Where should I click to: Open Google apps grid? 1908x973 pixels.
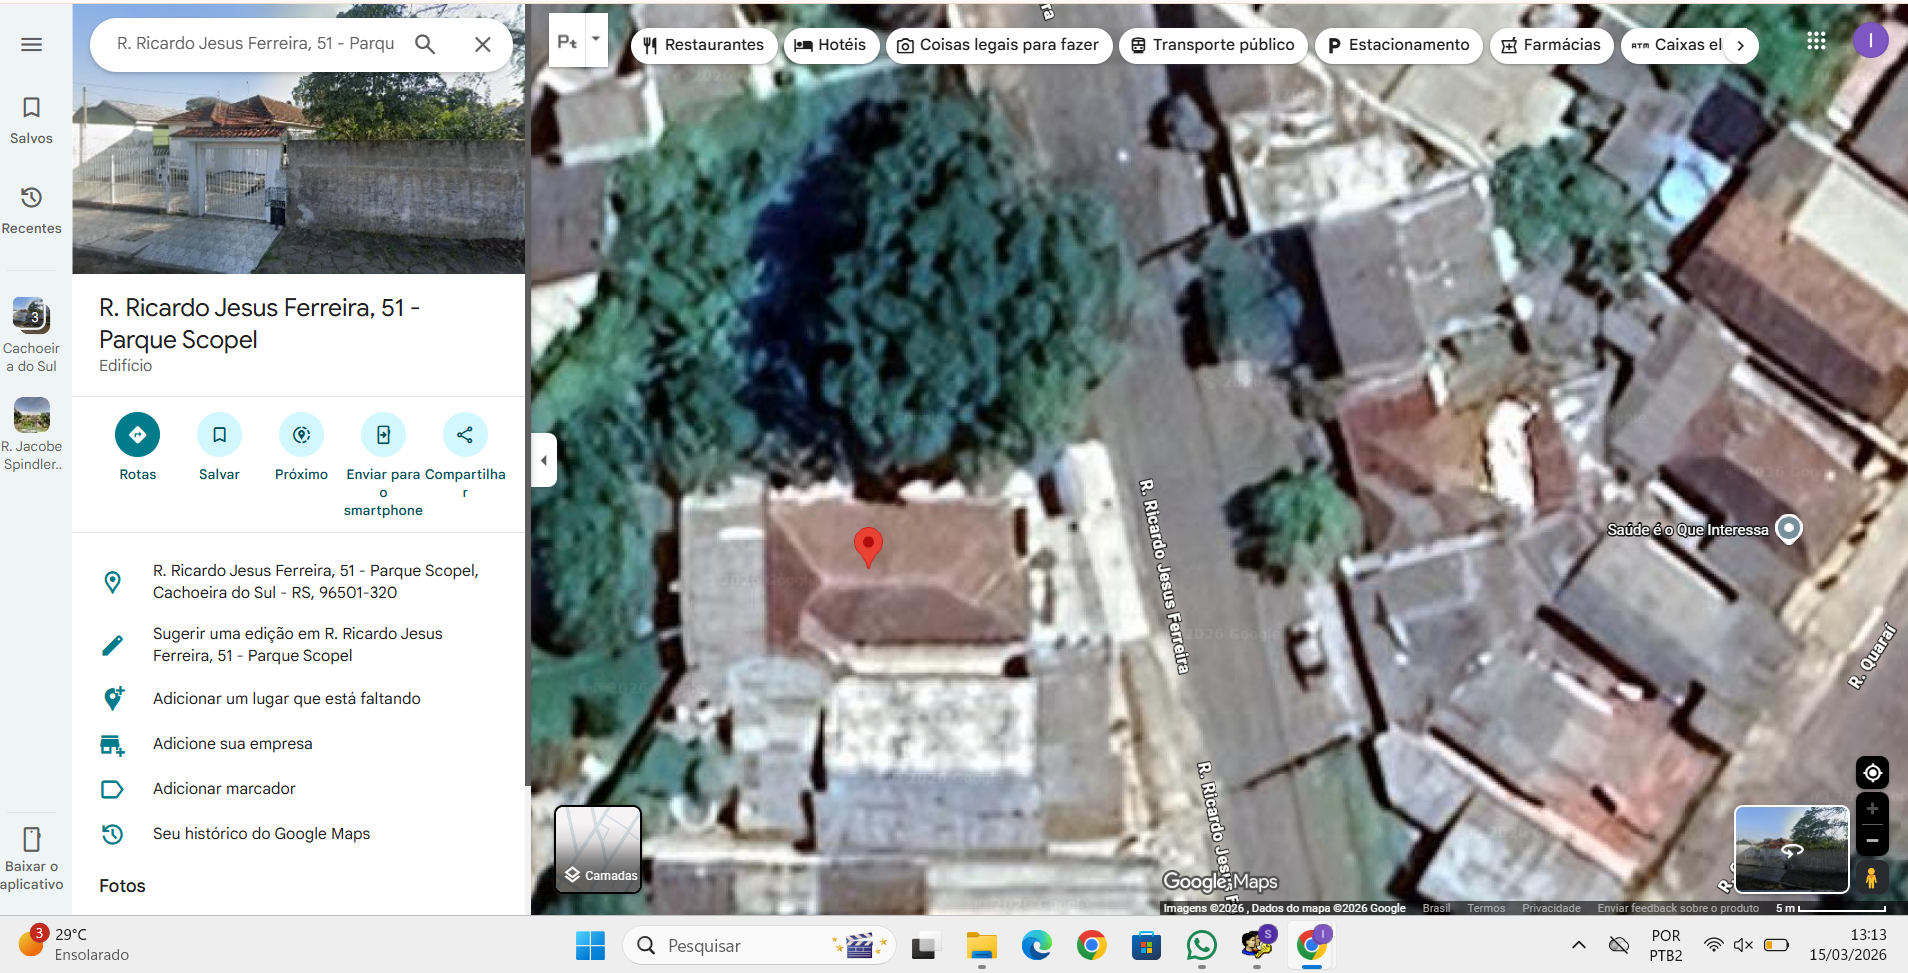(1816, 41)
